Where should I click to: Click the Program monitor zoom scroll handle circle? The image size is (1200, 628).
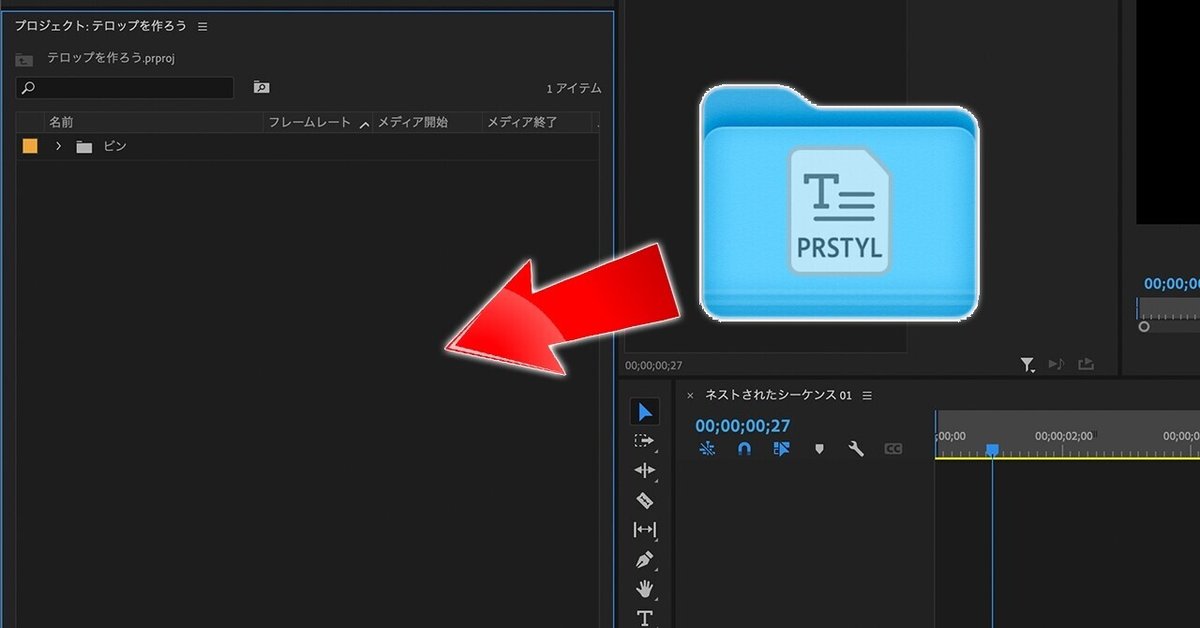pos(1144,326)
